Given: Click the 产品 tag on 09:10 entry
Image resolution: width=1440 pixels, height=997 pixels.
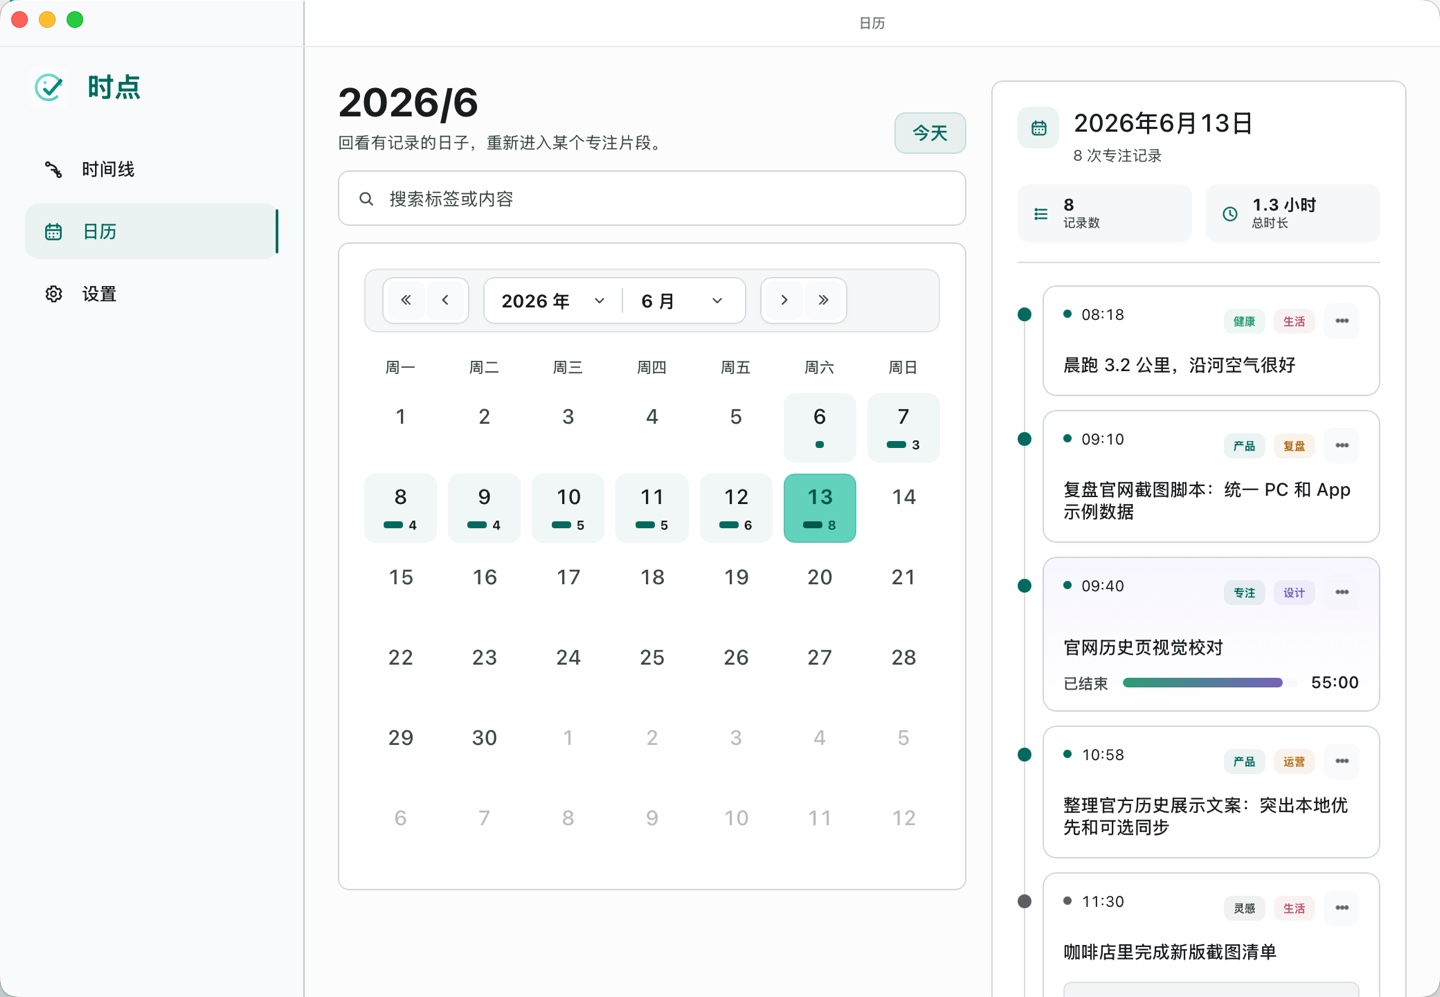Looking at the screenshot, I should (1244, 446).
